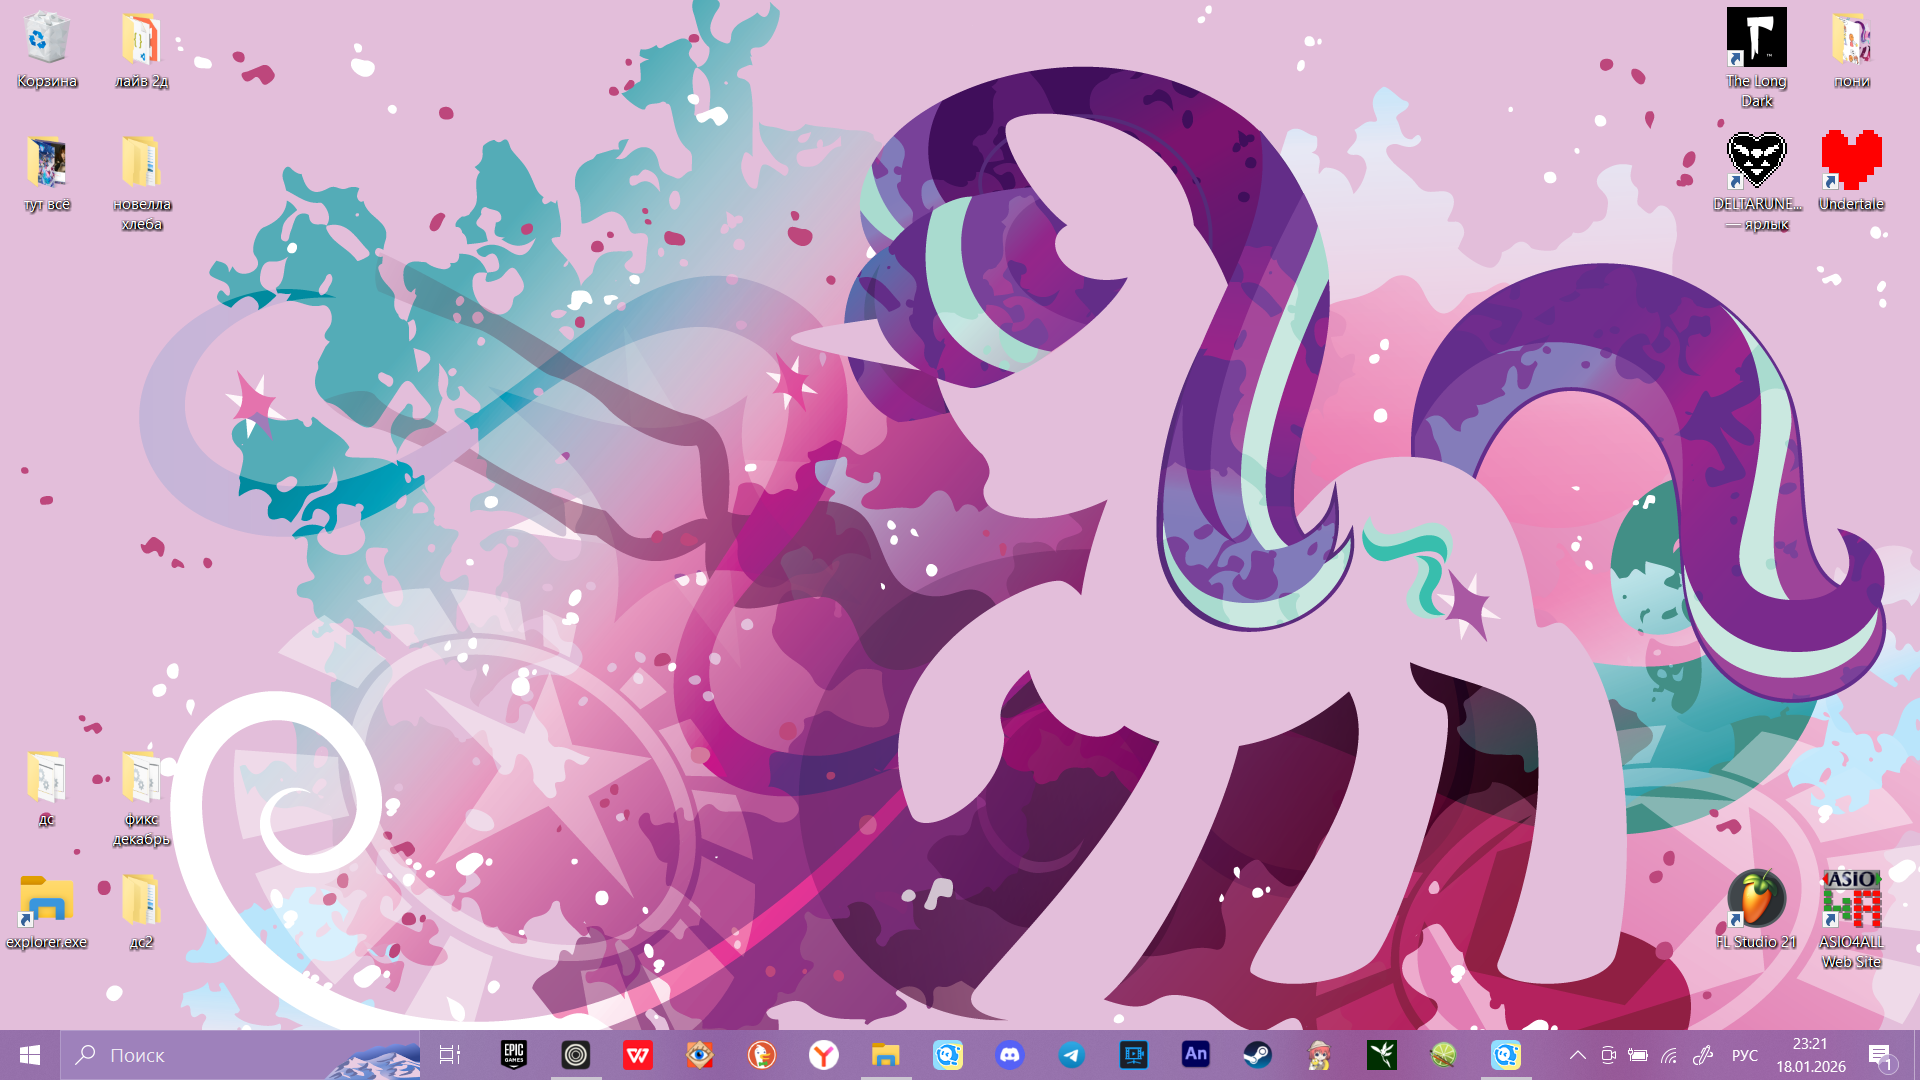1920x1080 pixels.
Task: Expand hidden system tray icons
Action: (x=1577, y=1055)
